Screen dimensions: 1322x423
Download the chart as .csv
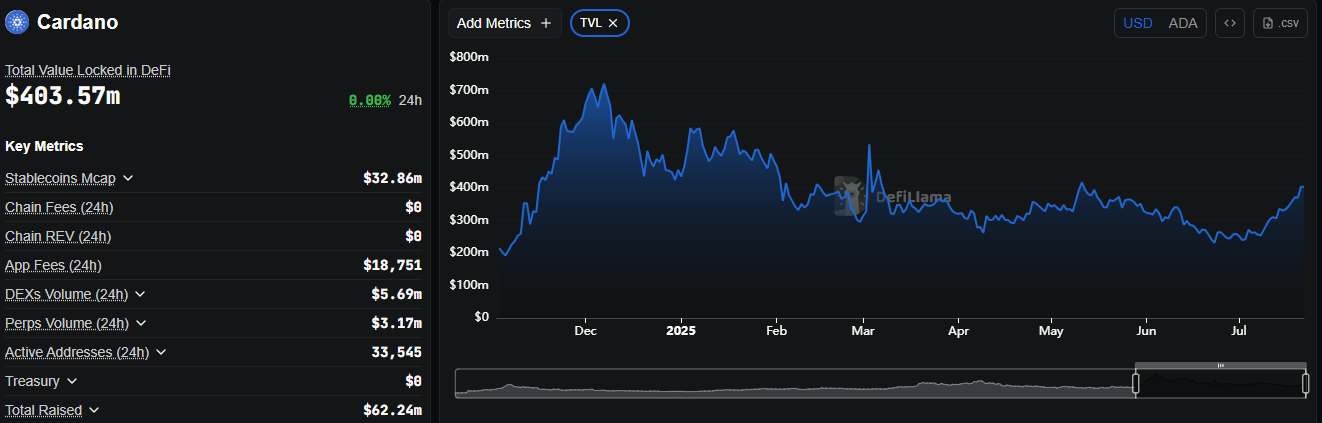pyautogui.click(x=1280, y=23)
